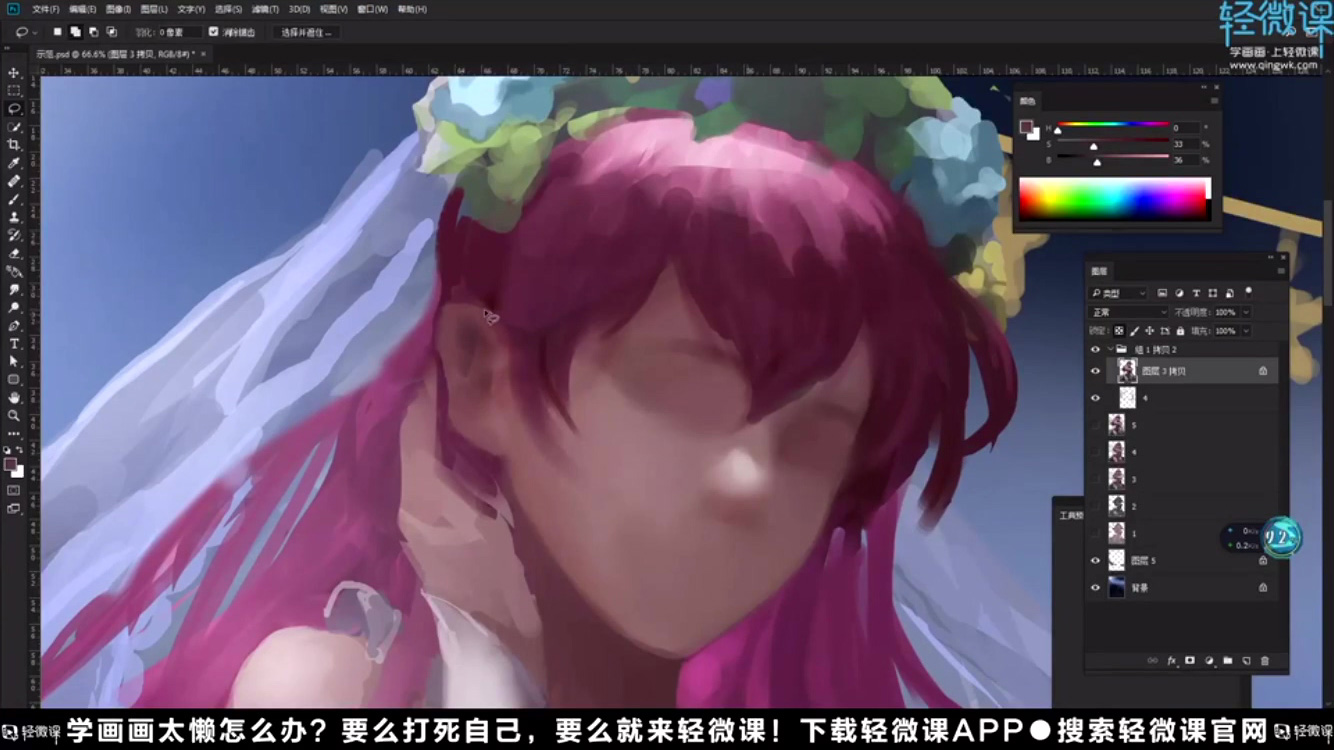The width and height of the screenshot is (1334, 750).
Task: Click the color spectrum ramp
Action: point(1114,199)
